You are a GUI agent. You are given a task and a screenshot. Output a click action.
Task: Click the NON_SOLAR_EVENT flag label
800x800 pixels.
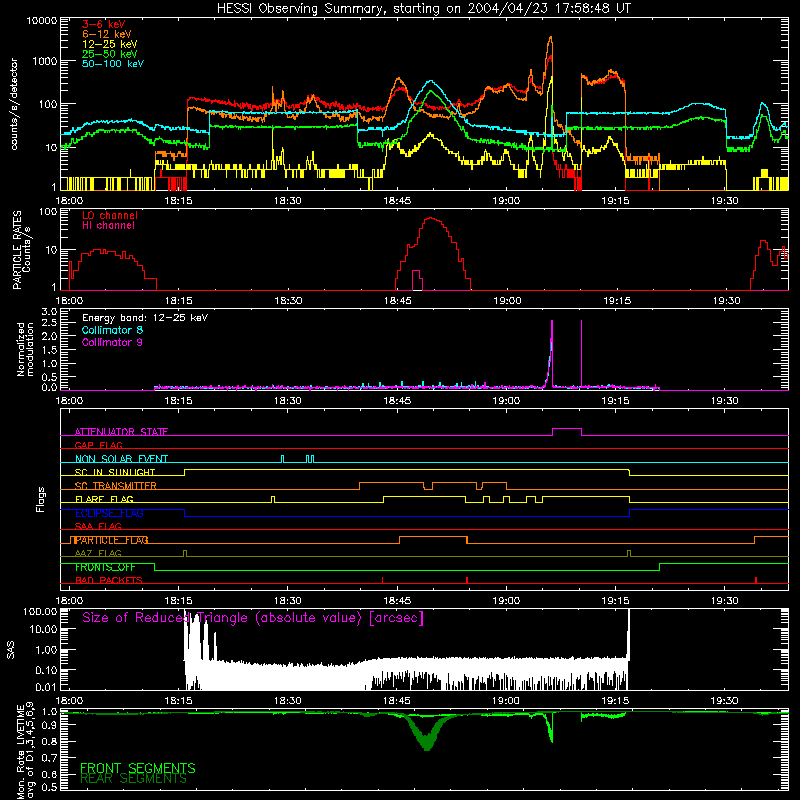click(x=121, y=459)
